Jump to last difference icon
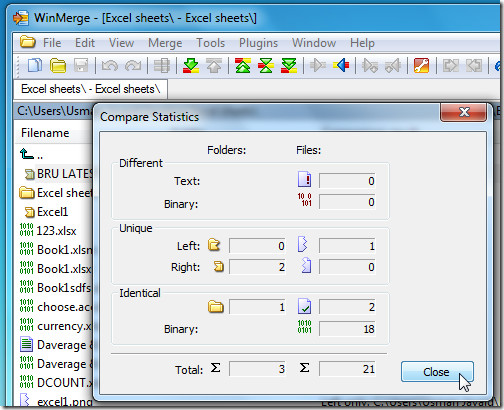504x410 pixels. click(x=289, y=65)
